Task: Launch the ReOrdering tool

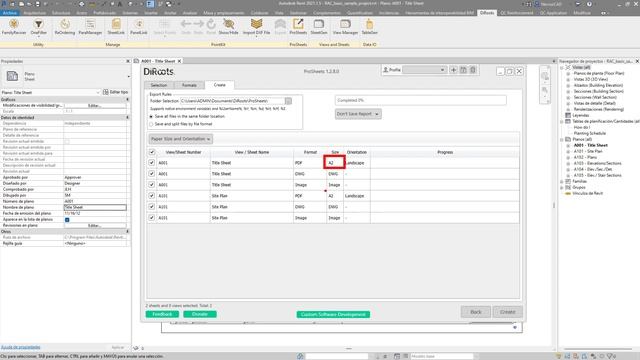Action: point(64,27)
